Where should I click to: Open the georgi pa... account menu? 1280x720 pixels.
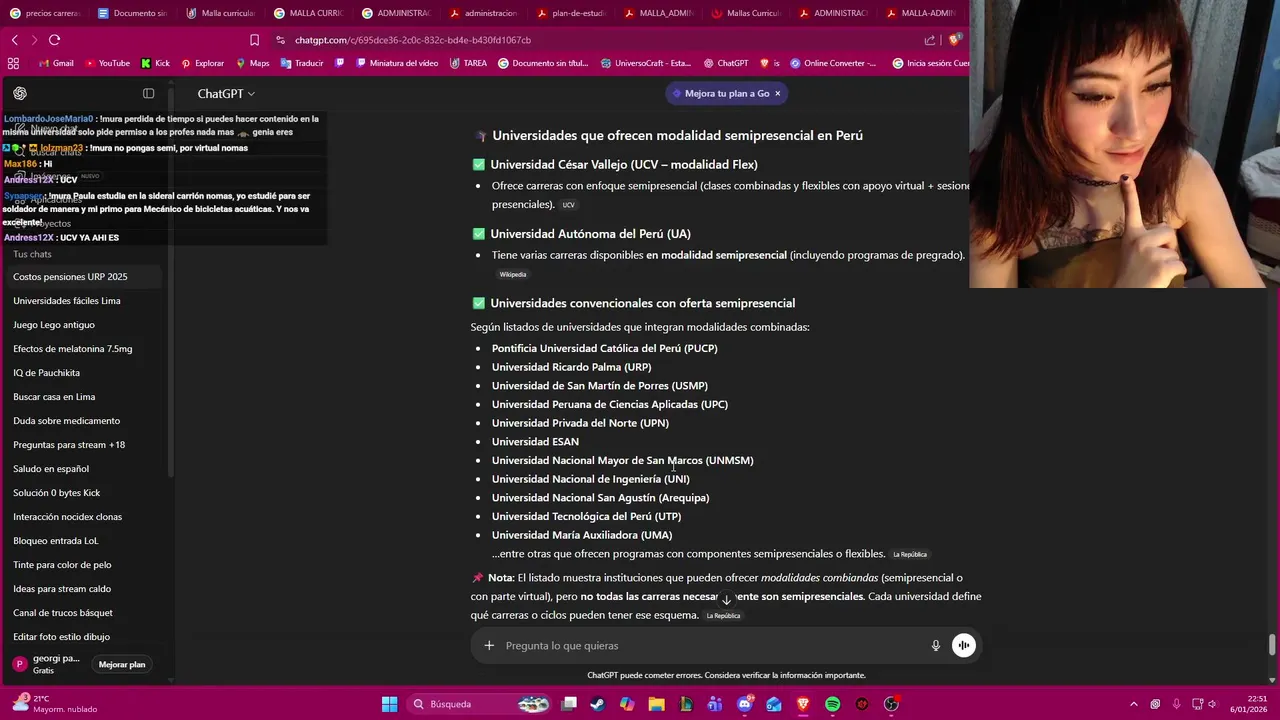pyautogui.click(x=48, y=664)
